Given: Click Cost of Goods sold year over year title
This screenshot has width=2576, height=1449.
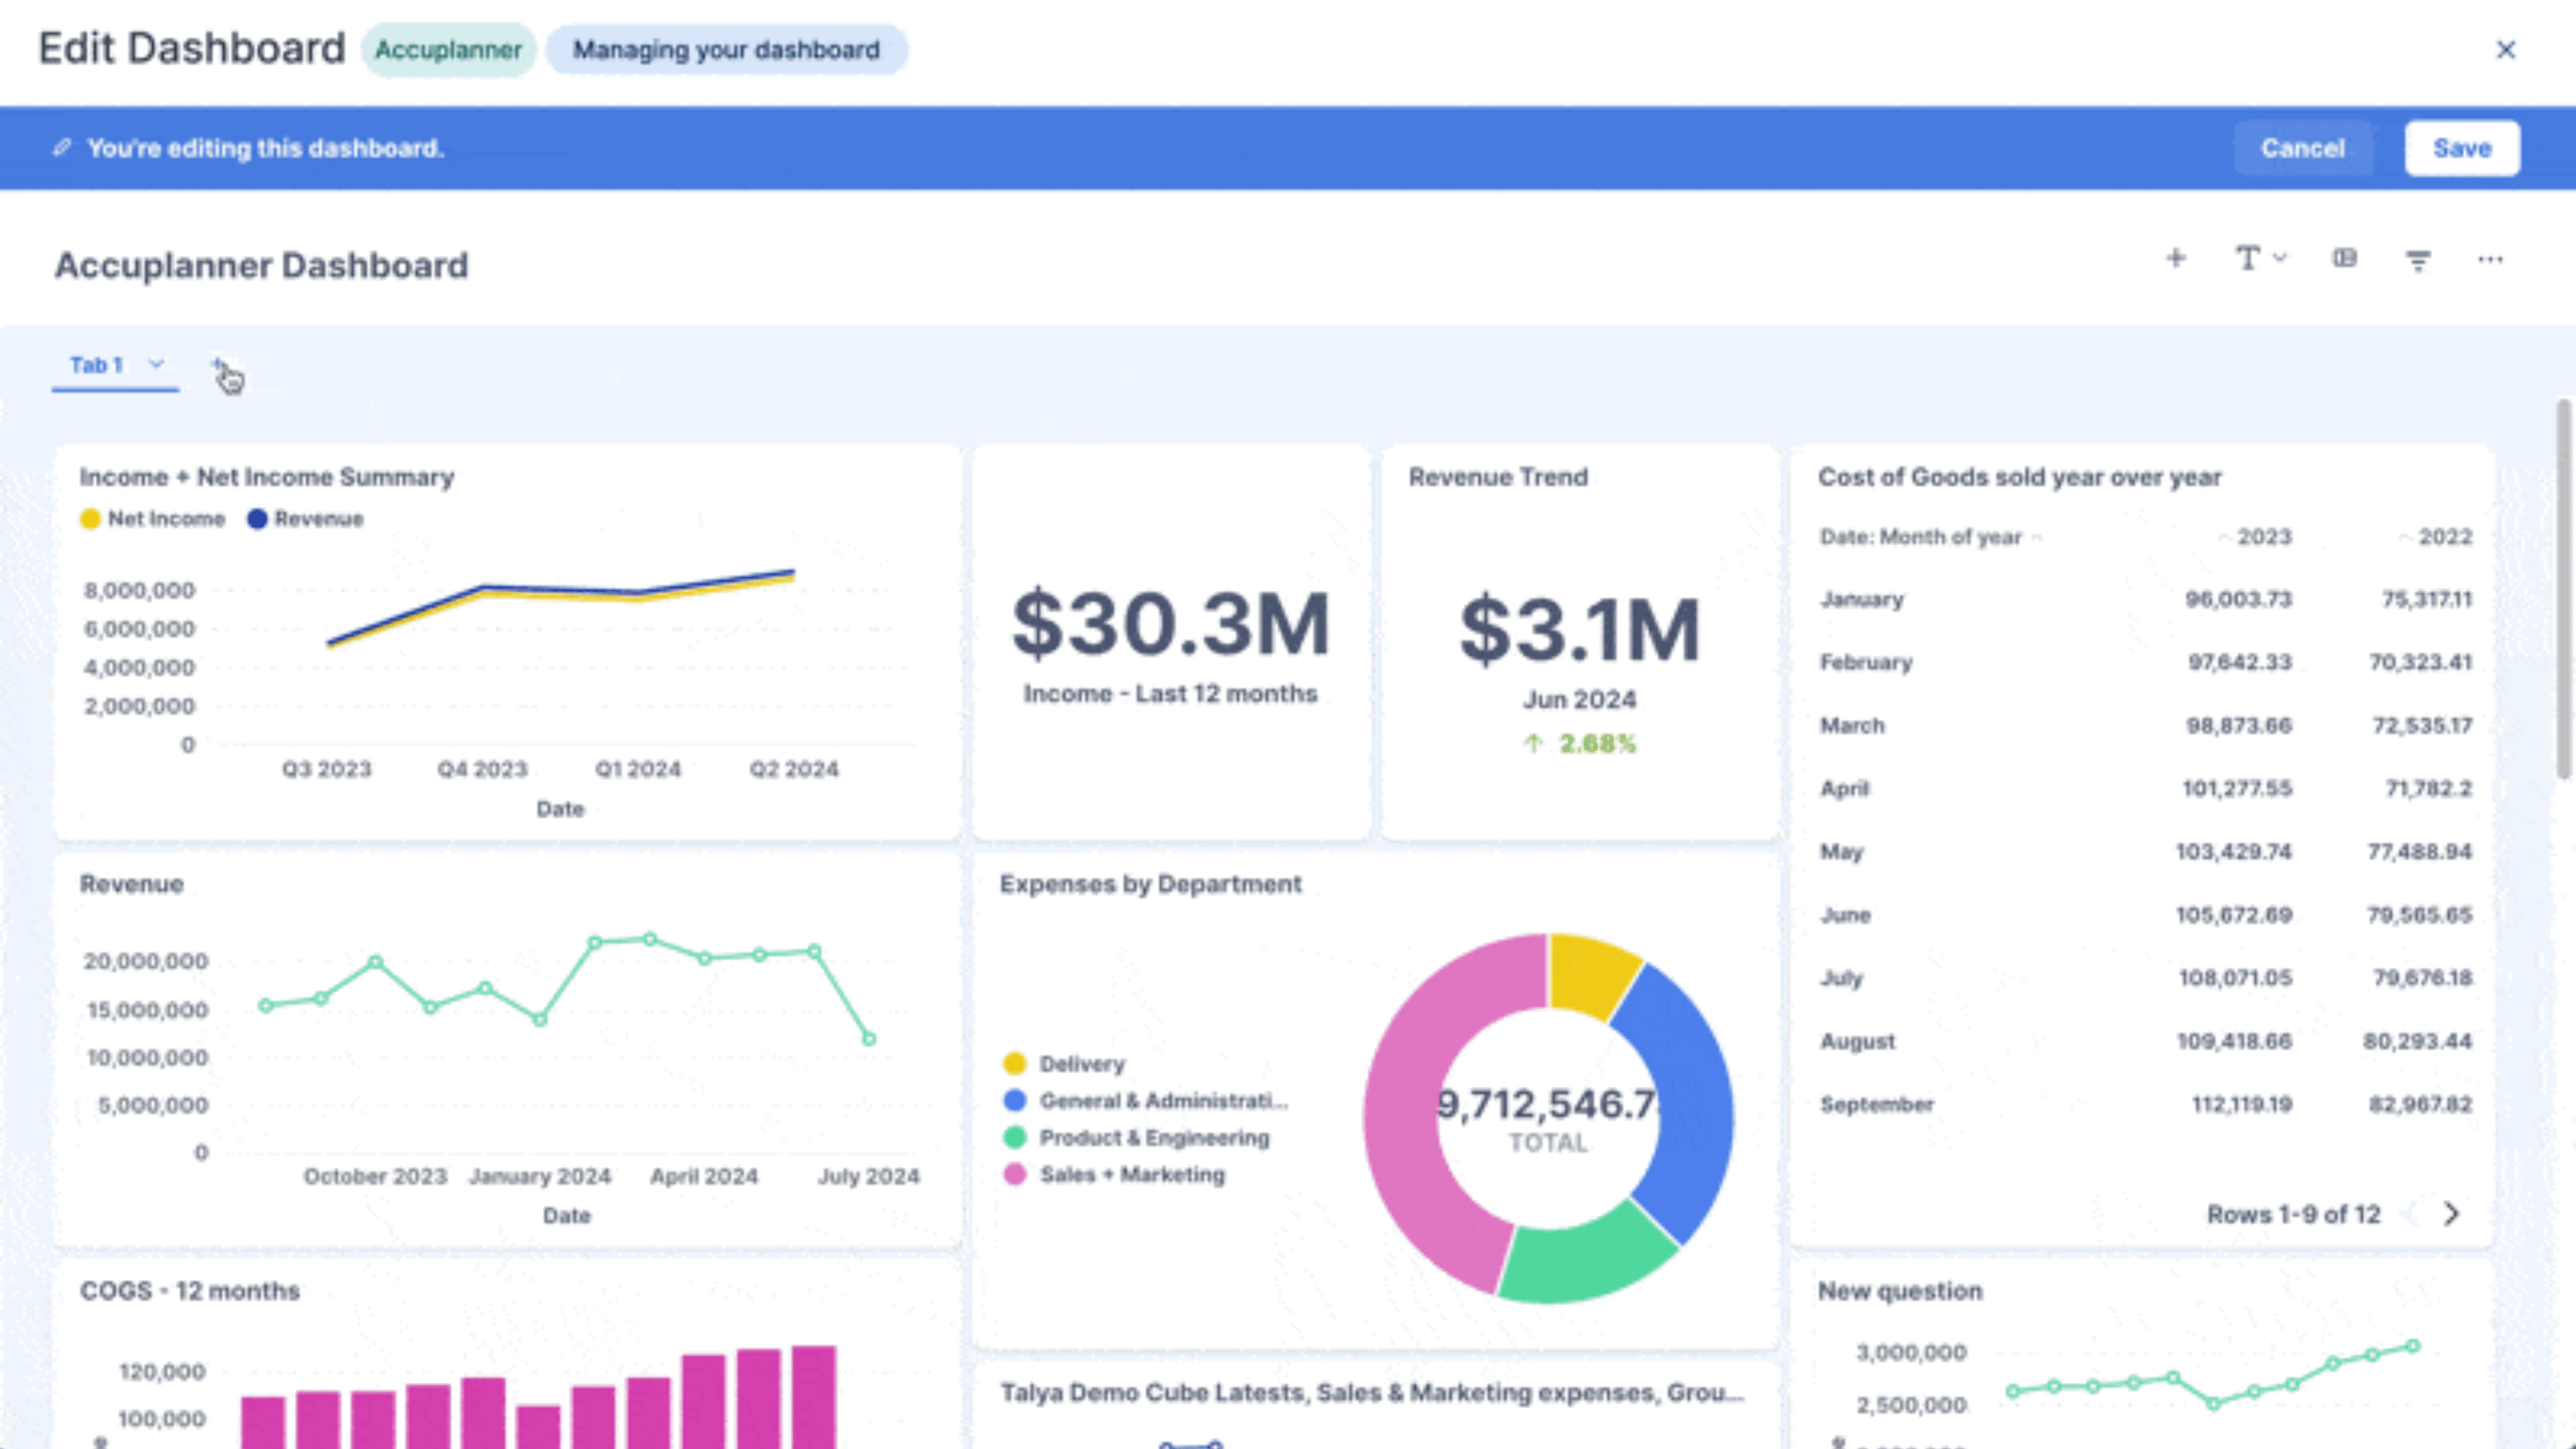Looking at the screenshot, I should pos(2019,477).
